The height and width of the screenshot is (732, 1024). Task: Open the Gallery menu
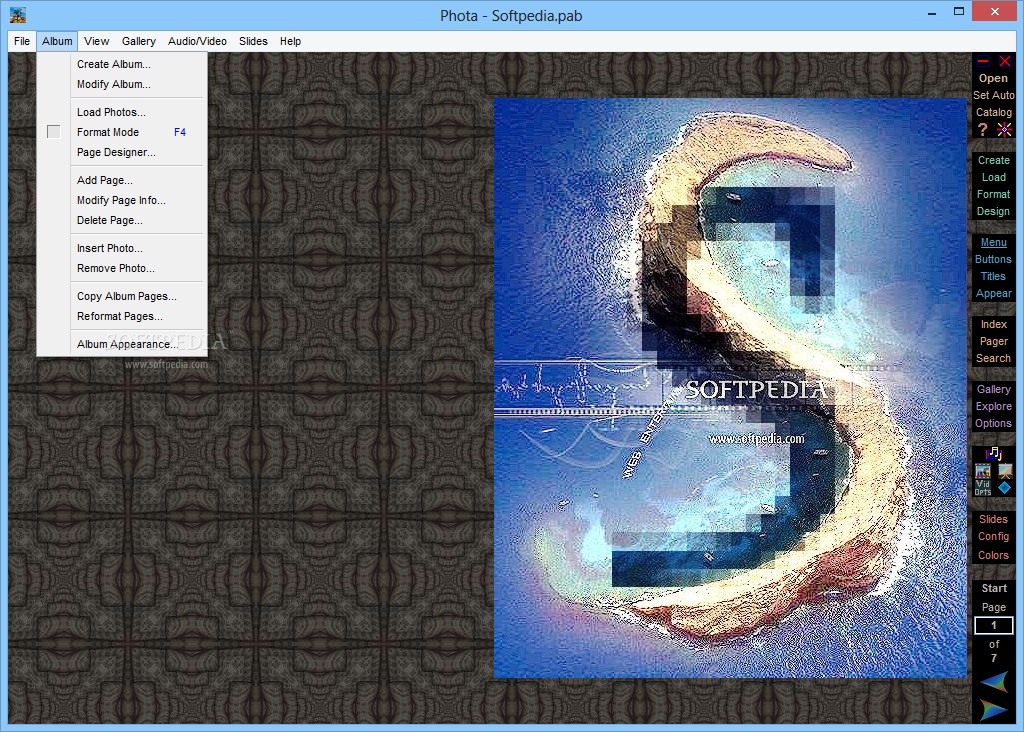pos(138,41)
